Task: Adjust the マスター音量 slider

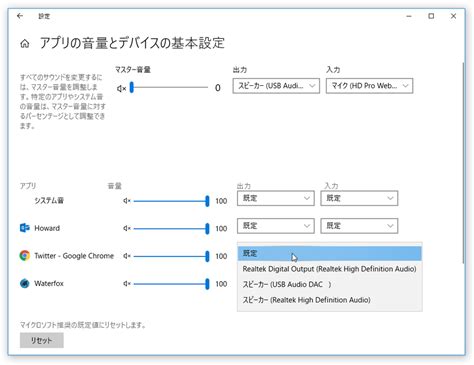Action: click(169, 88)
